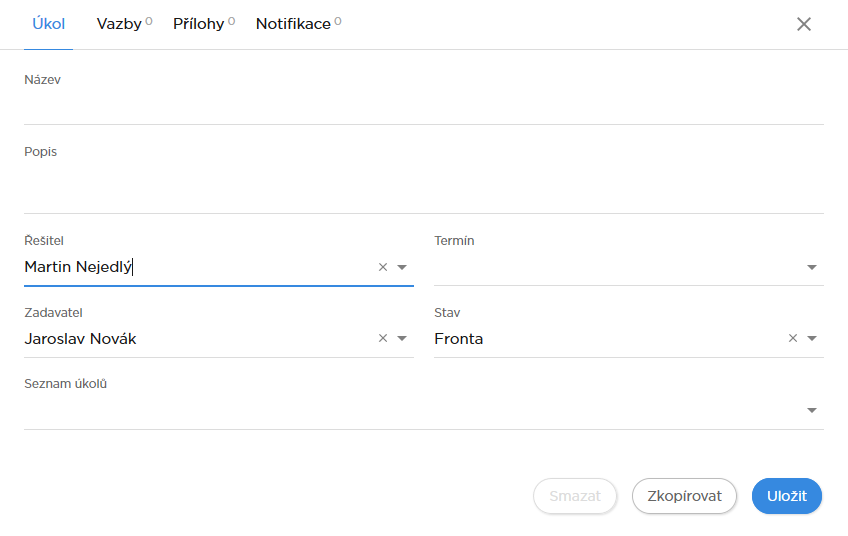Open the Přílohy tab
Screen dimensions: 848x536
point(198,24)
